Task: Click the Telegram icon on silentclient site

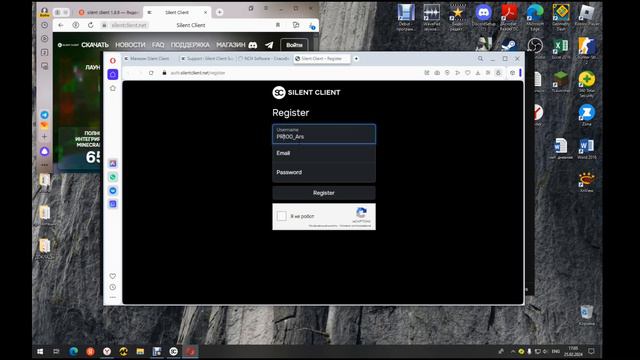Action: (x=269, y=45)
